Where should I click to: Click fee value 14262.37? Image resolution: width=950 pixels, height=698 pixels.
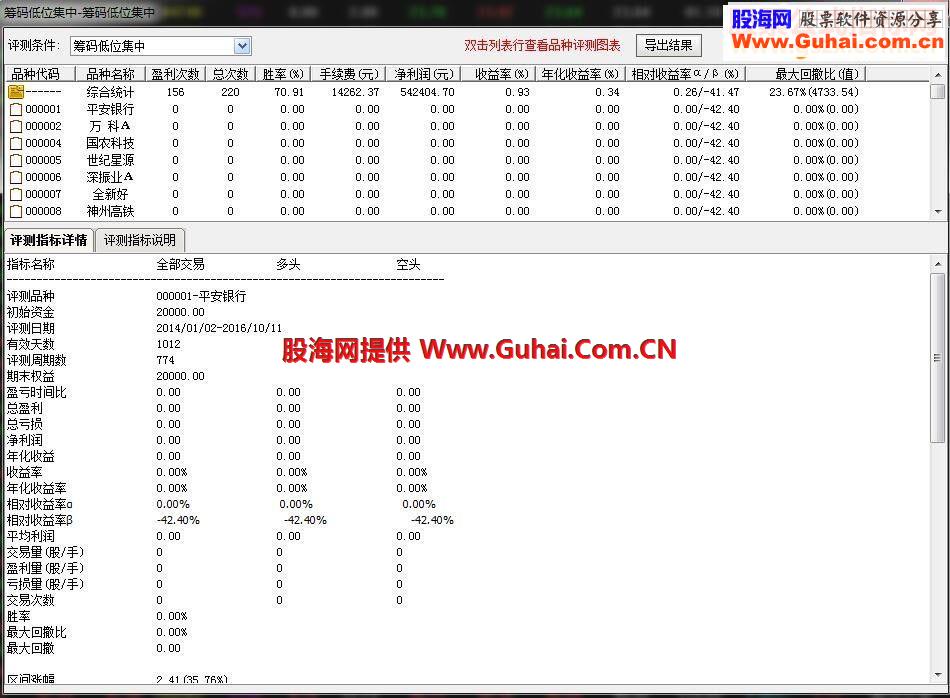[355, 92]
